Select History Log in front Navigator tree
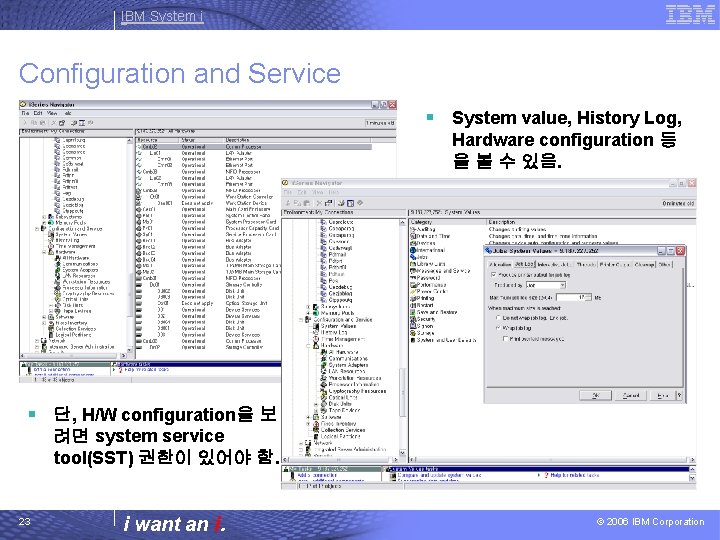Viewport: 720px width, 540px height. (334, 332)
